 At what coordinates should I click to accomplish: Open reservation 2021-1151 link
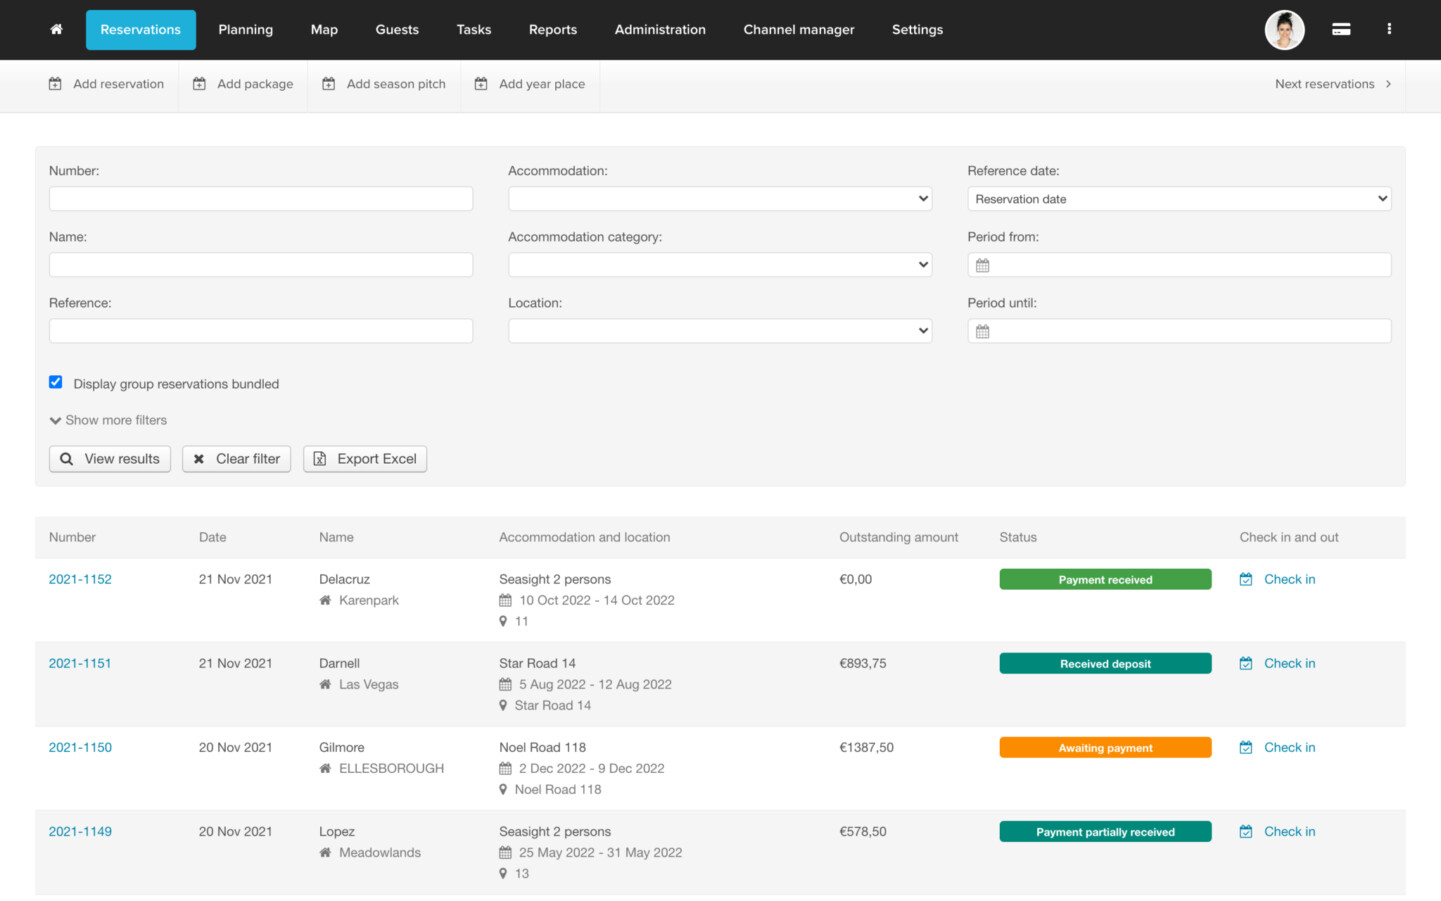click(x=80, y=663)
